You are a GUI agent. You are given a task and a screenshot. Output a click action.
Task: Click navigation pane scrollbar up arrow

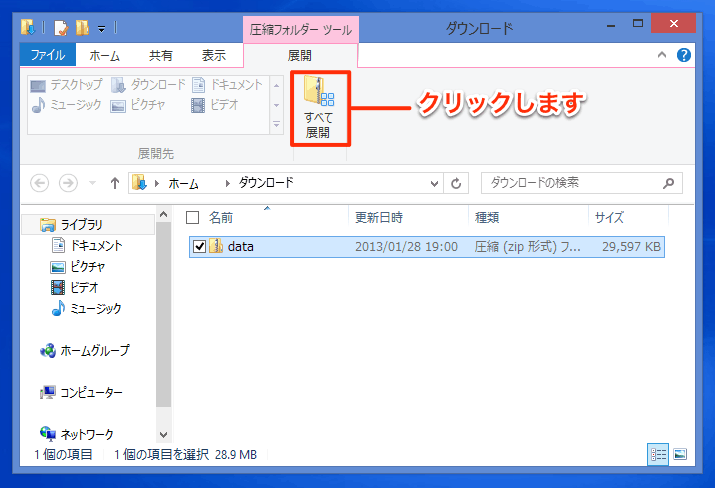coord(164,214)
